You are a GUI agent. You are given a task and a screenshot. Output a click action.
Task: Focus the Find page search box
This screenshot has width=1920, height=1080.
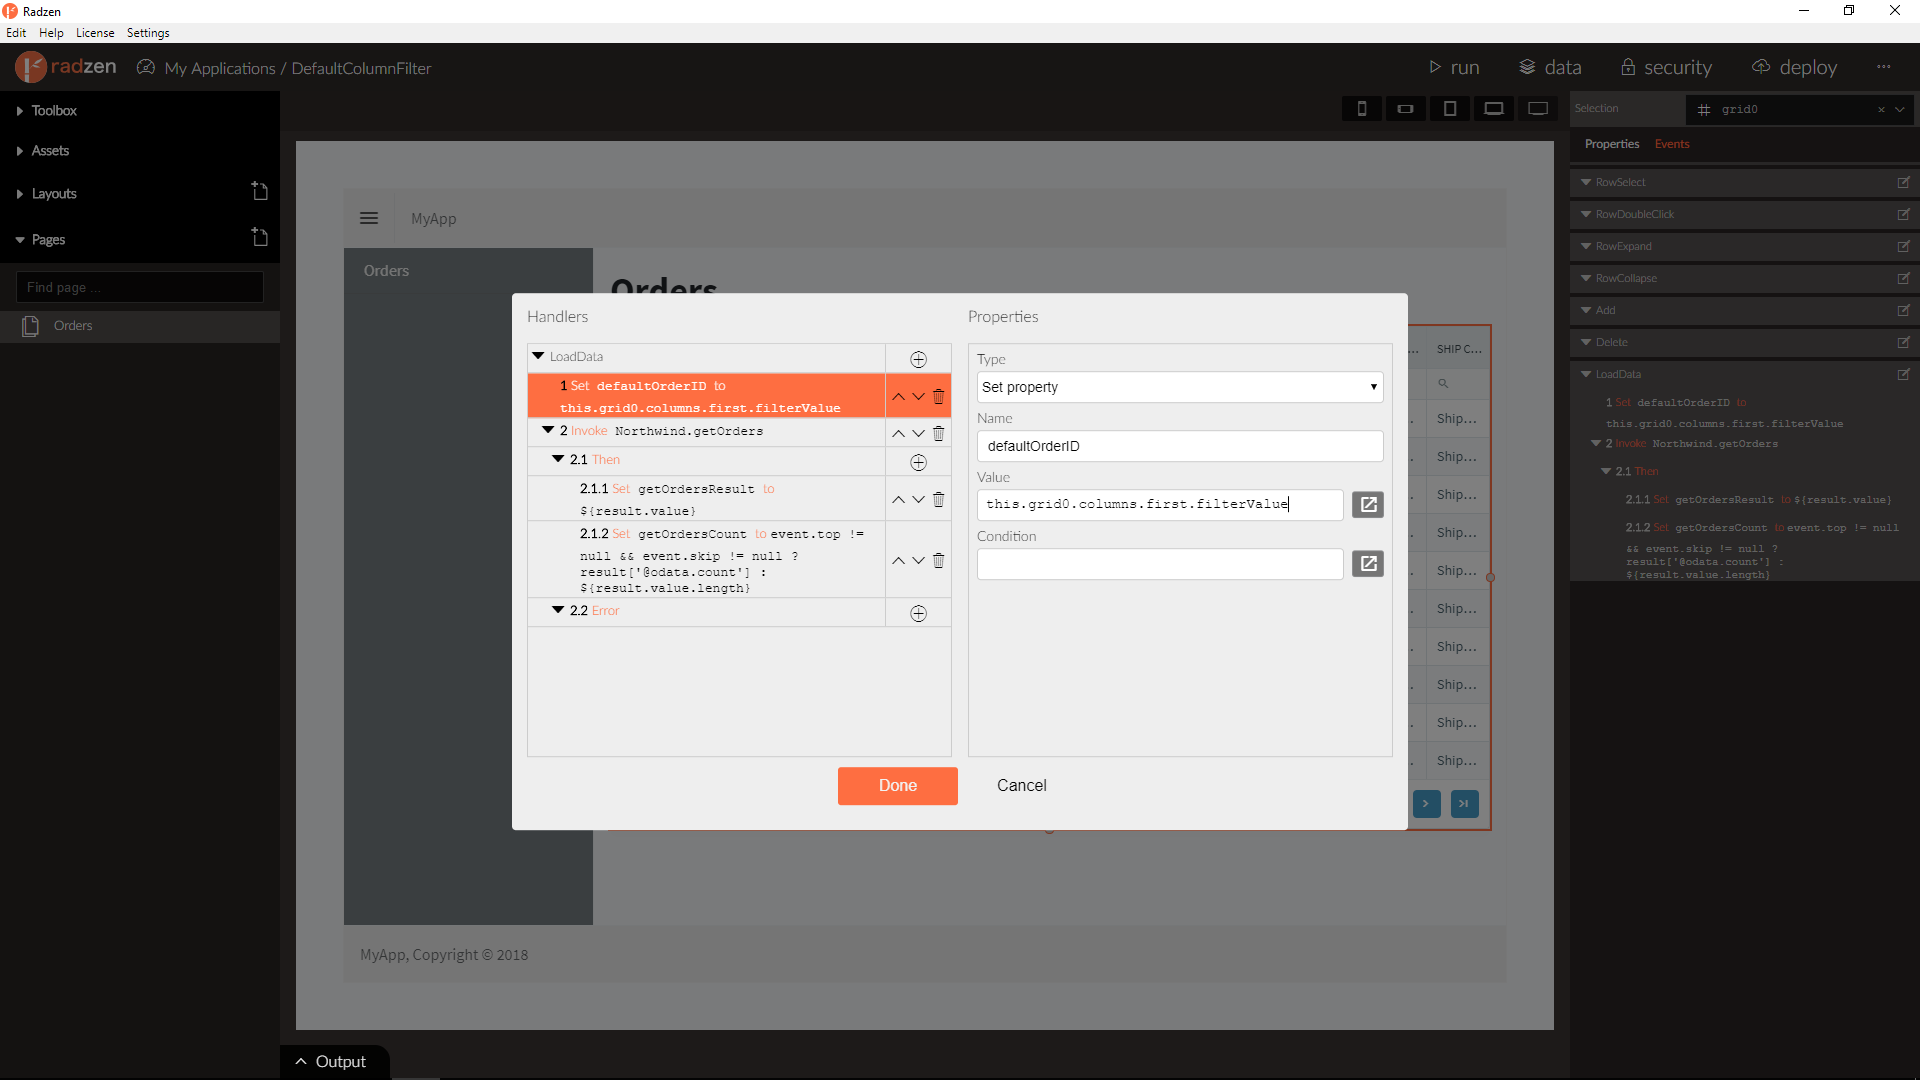pos(140,287)
